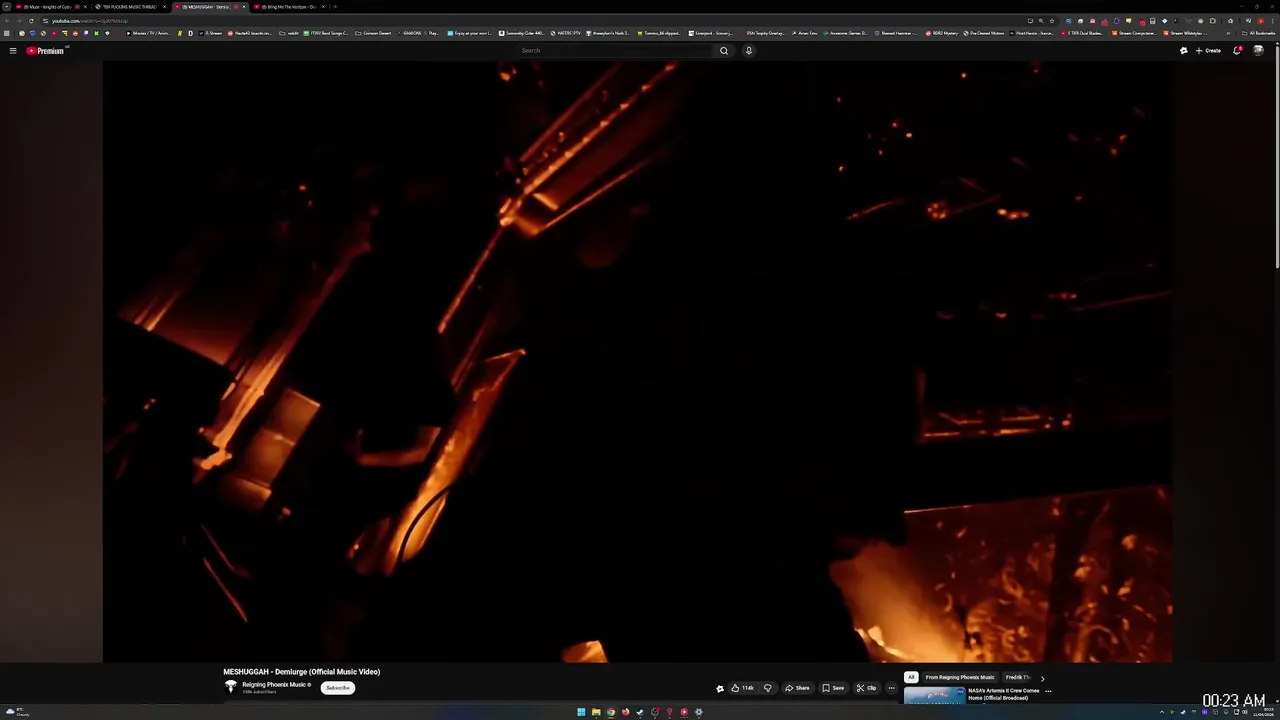Screen dimensions: 1280x720
Task: Open the All Bookmarks folder
Action: 1258,33
